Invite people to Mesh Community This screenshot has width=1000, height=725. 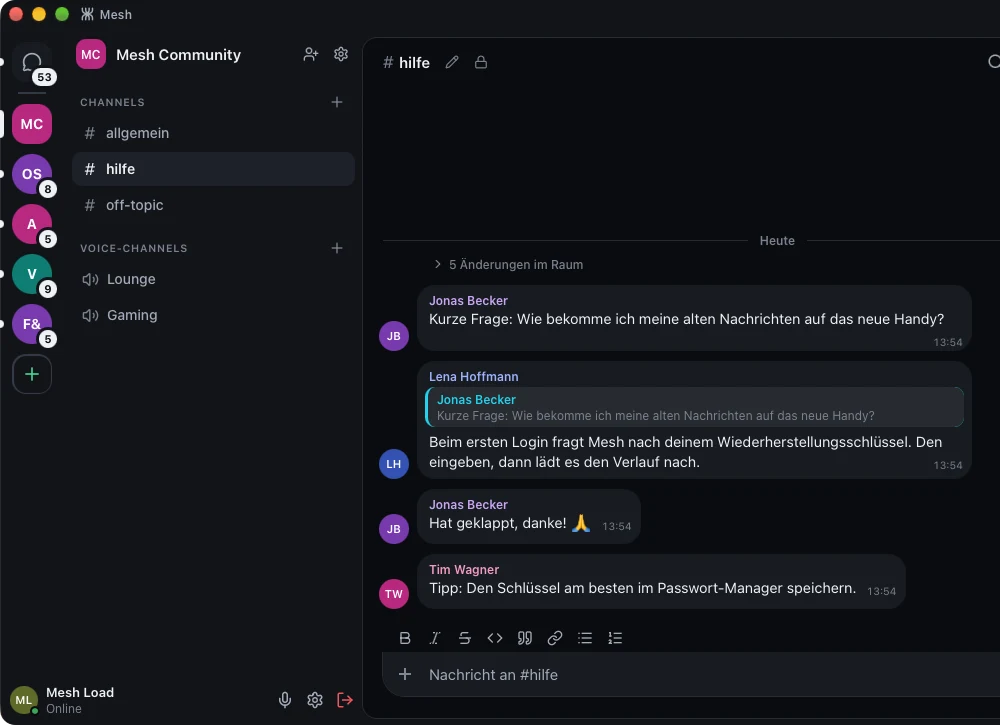pos(311,54)
